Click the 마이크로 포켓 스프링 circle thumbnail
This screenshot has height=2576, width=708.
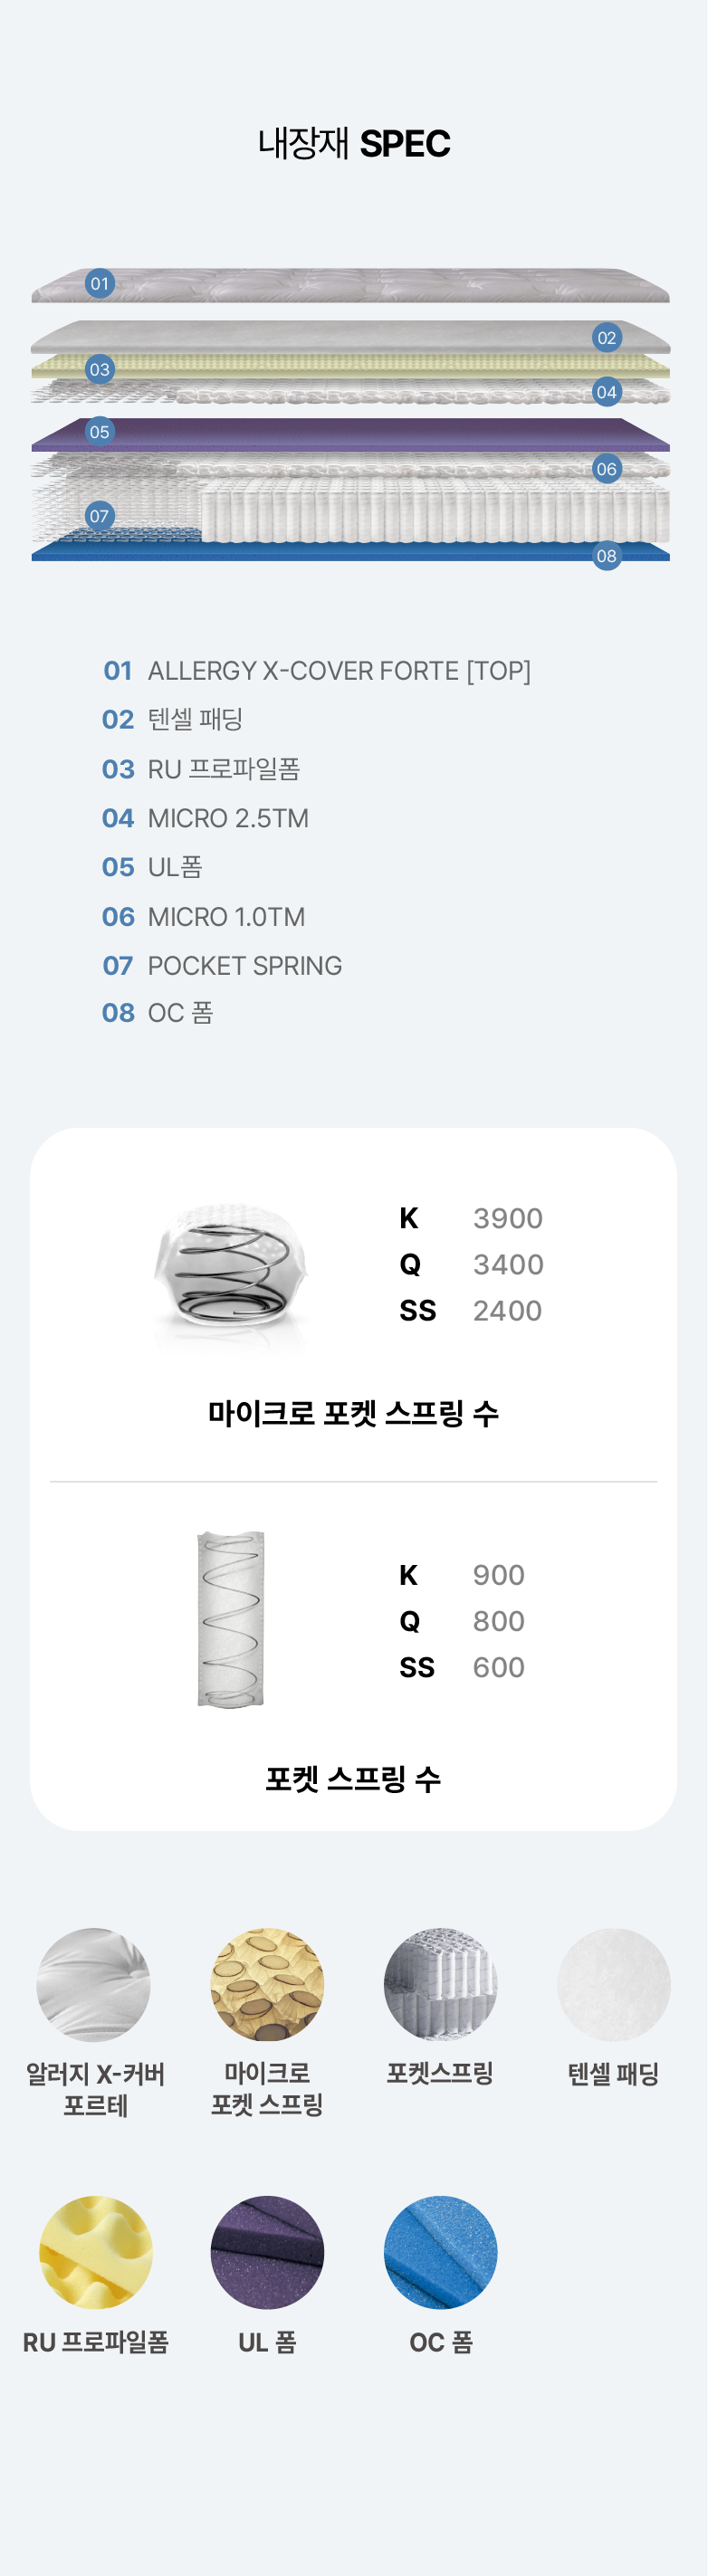267,1985
